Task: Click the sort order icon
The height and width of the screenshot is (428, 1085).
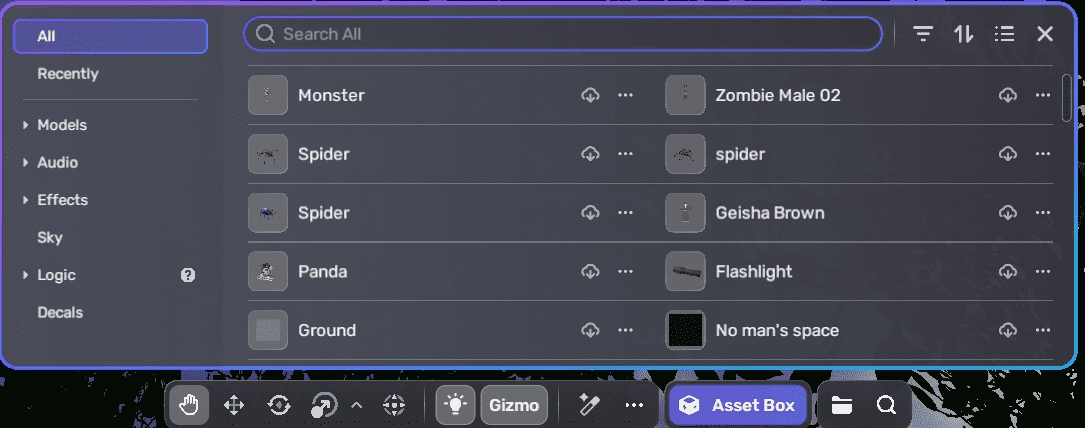Action: click(x=963, y=34)
